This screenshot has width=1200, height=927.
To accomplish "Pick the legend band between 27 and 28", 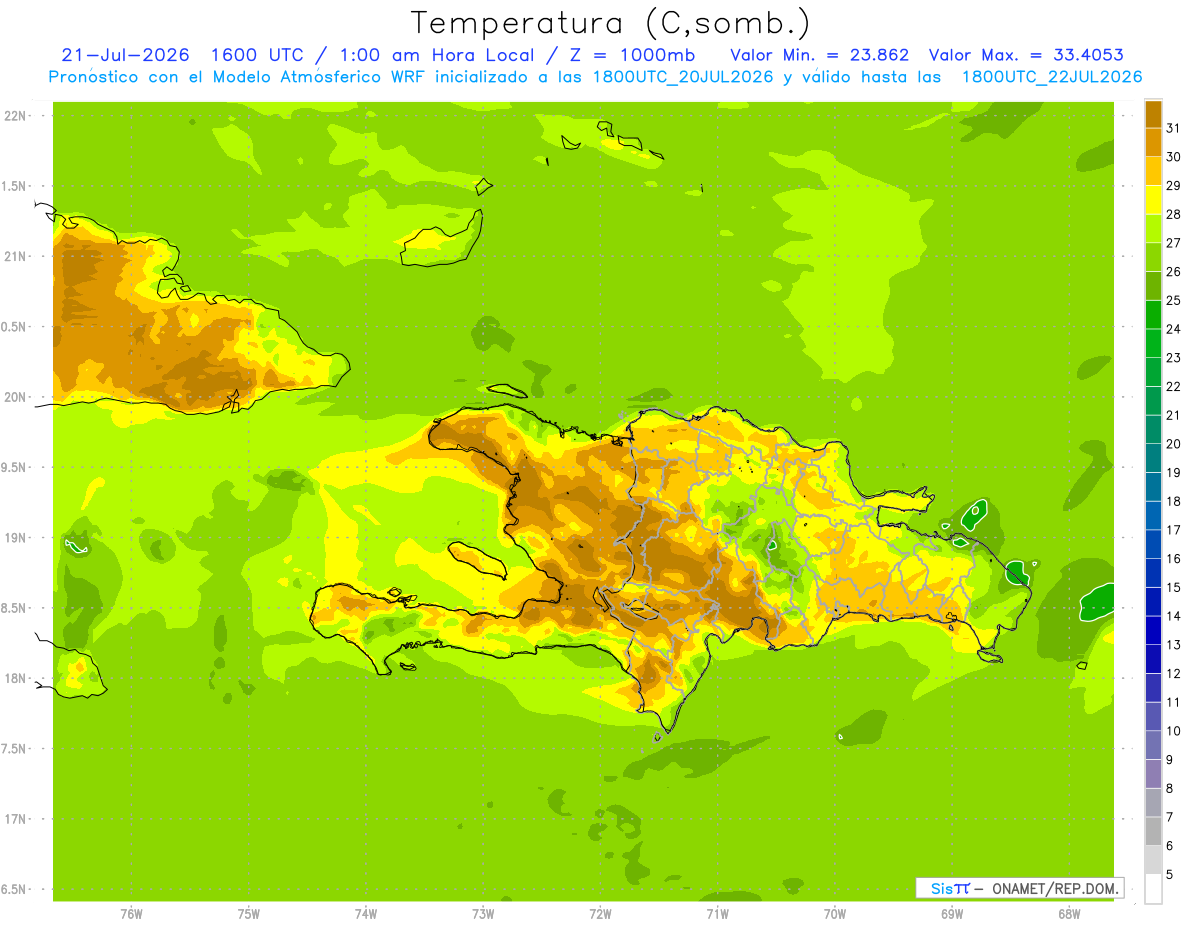I will tap(1153, 228).
